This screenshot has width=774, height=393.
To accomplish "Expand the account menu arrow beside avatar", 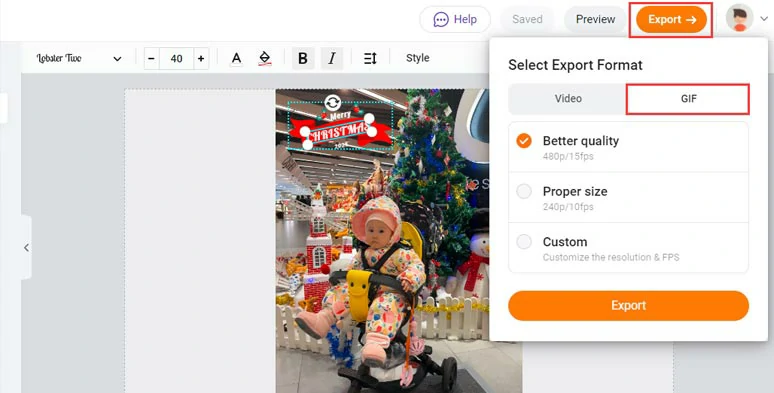I will [x=764, y=19].
